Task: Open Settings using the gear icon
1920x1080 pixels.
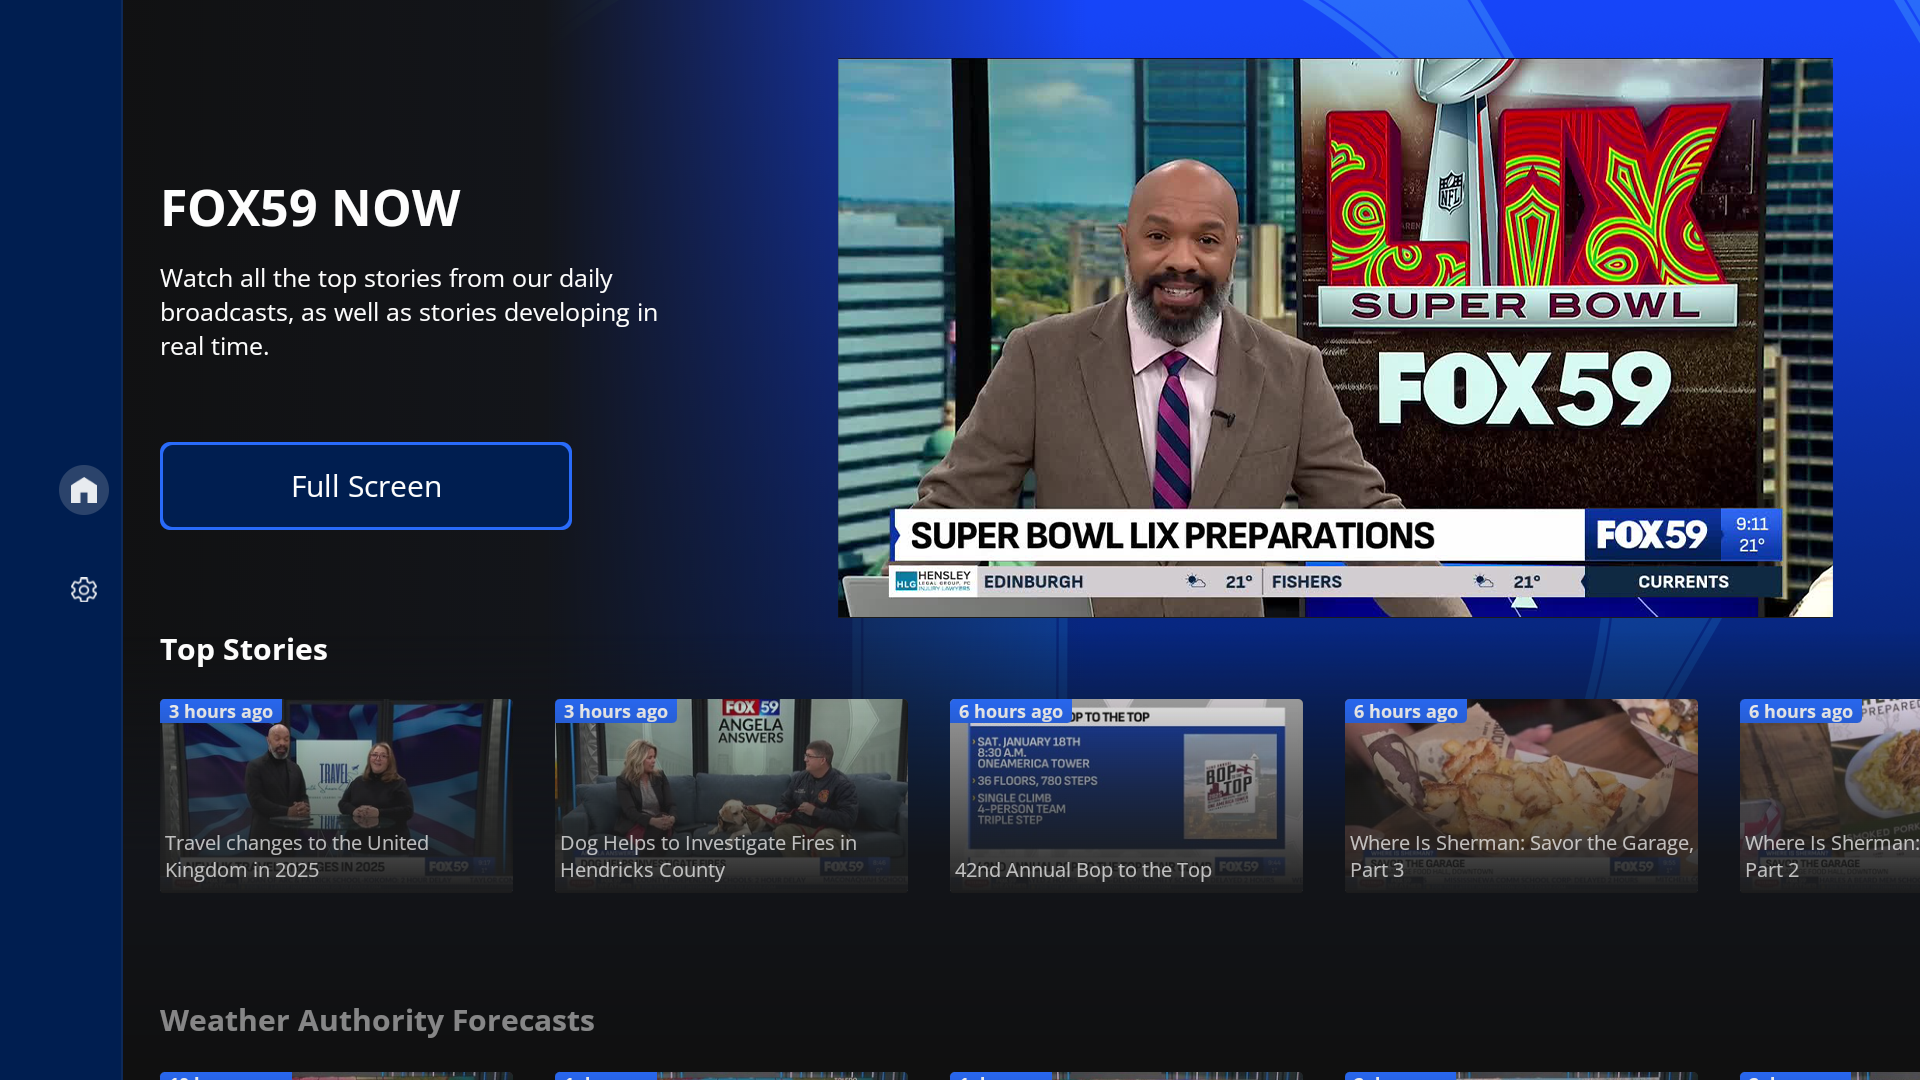Action: (83, 589)
